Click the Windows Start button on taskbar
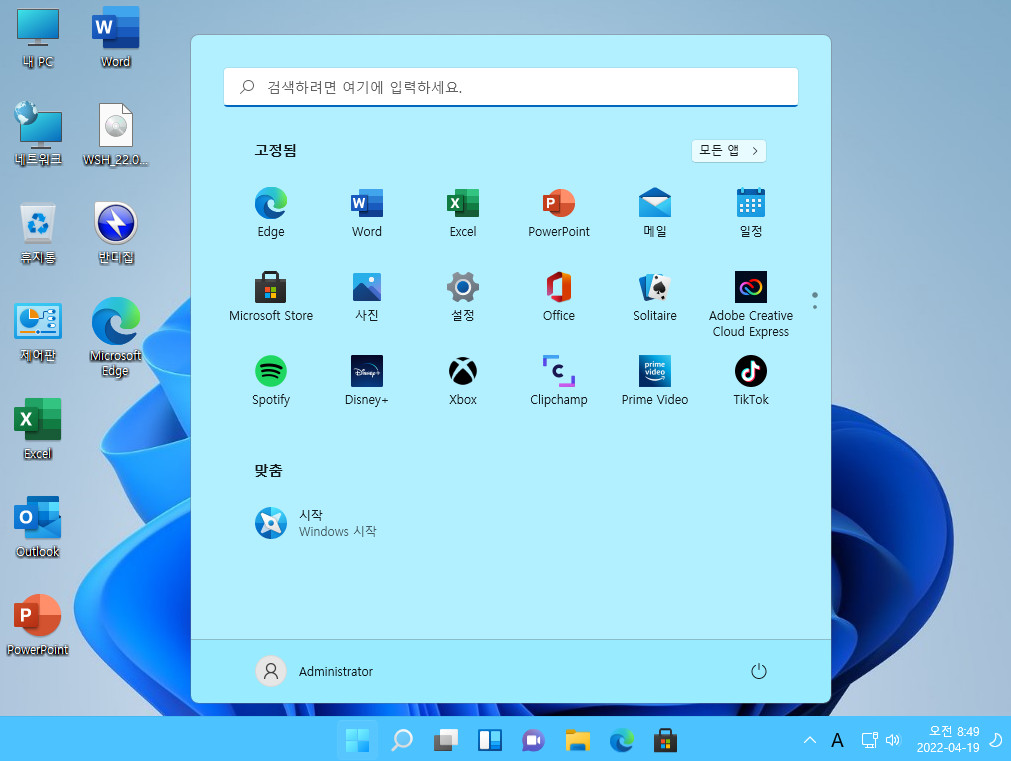Image resolution: width=1011 pixels, height=761 pixels. click(x=357, y=740)
